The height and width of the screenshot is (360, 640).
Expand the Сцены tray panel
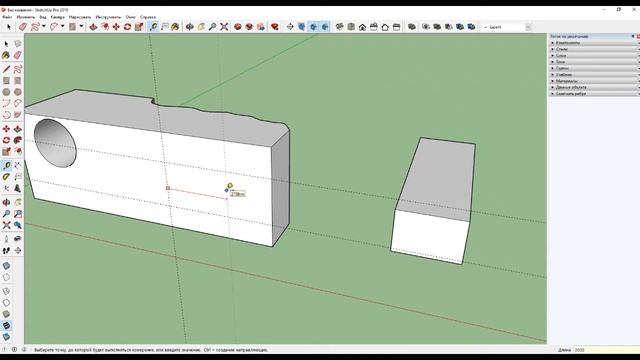coord(594,68)
